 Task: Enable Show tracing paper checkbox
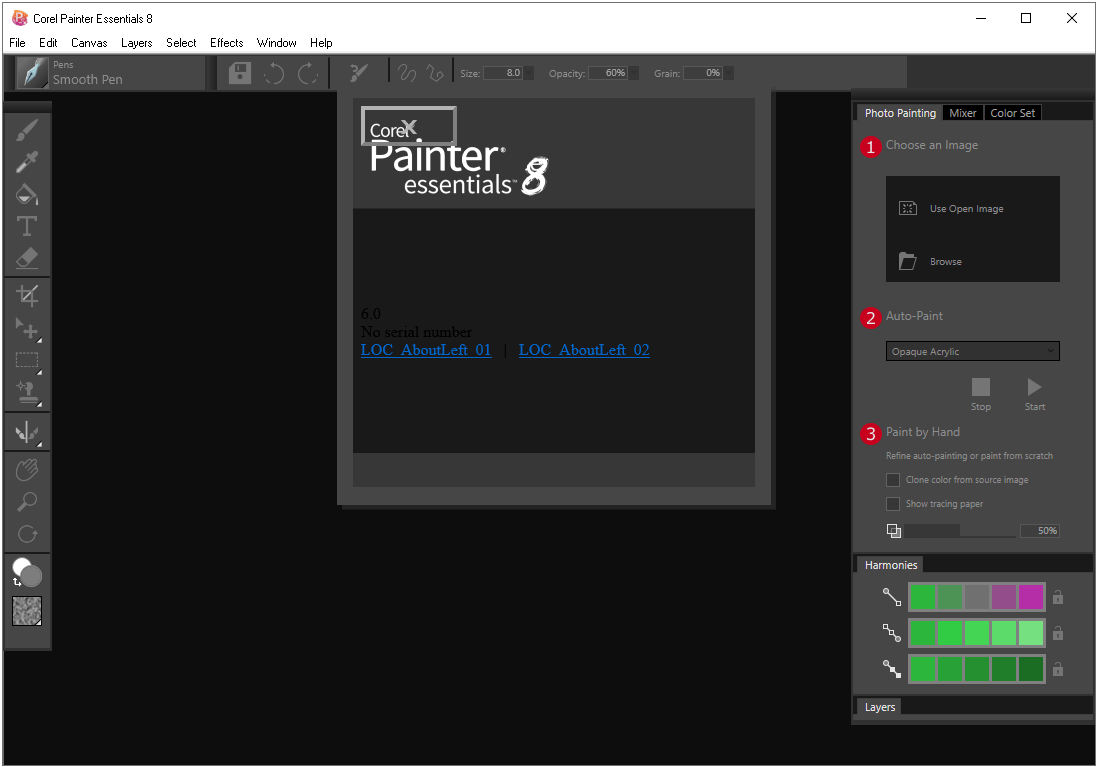pyautogui.click(x=893, y=504)
